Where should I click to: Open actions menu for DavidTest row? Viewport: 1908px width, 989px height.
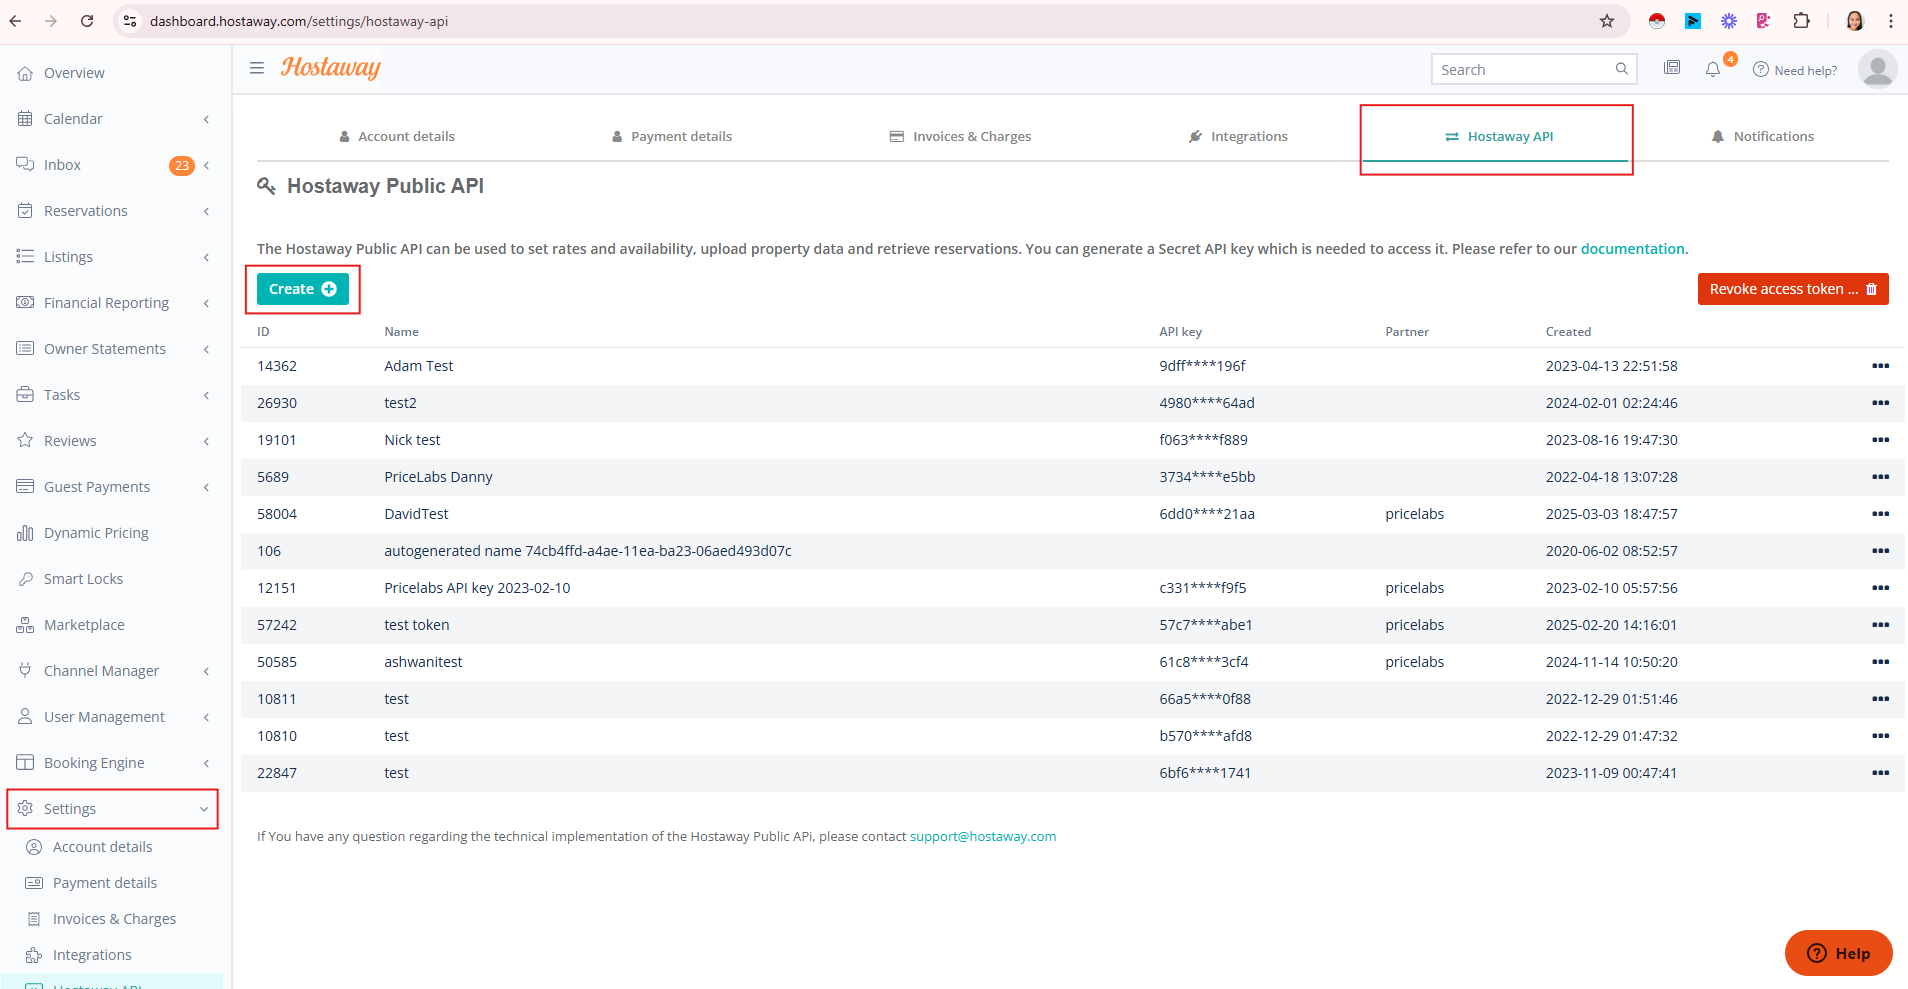(1880, 514)
